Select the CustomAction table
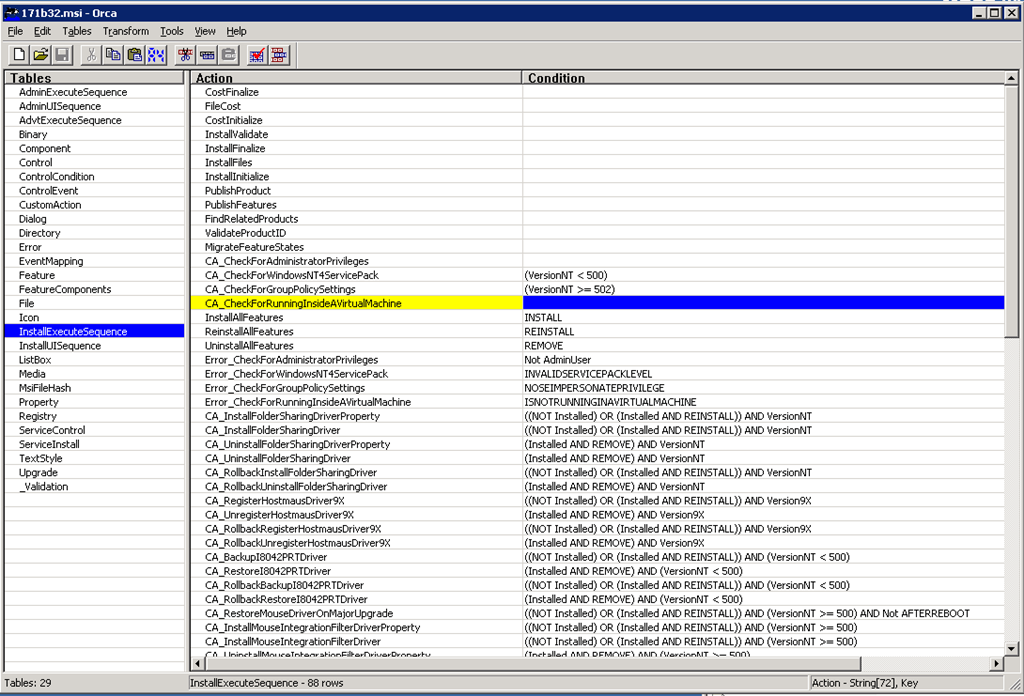Viewport: 1024px width, 696px height. (50, 205)
